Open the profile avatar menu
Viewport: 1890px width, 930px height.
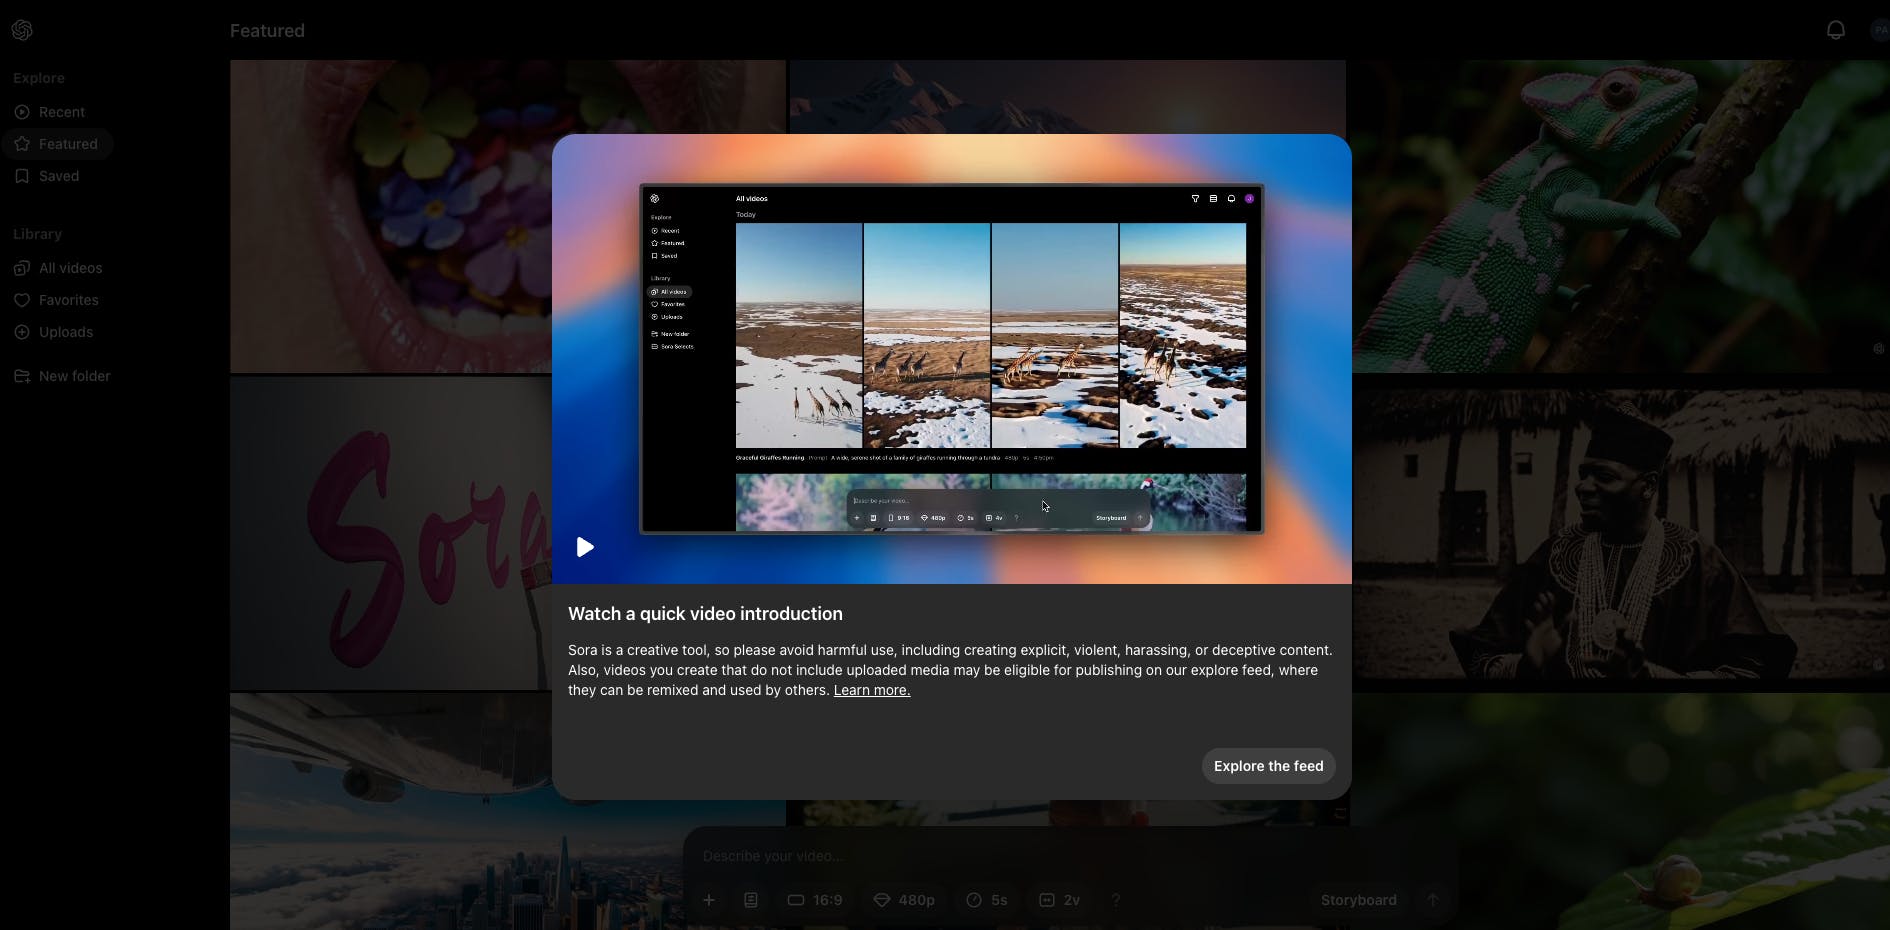click(1880, 30)
